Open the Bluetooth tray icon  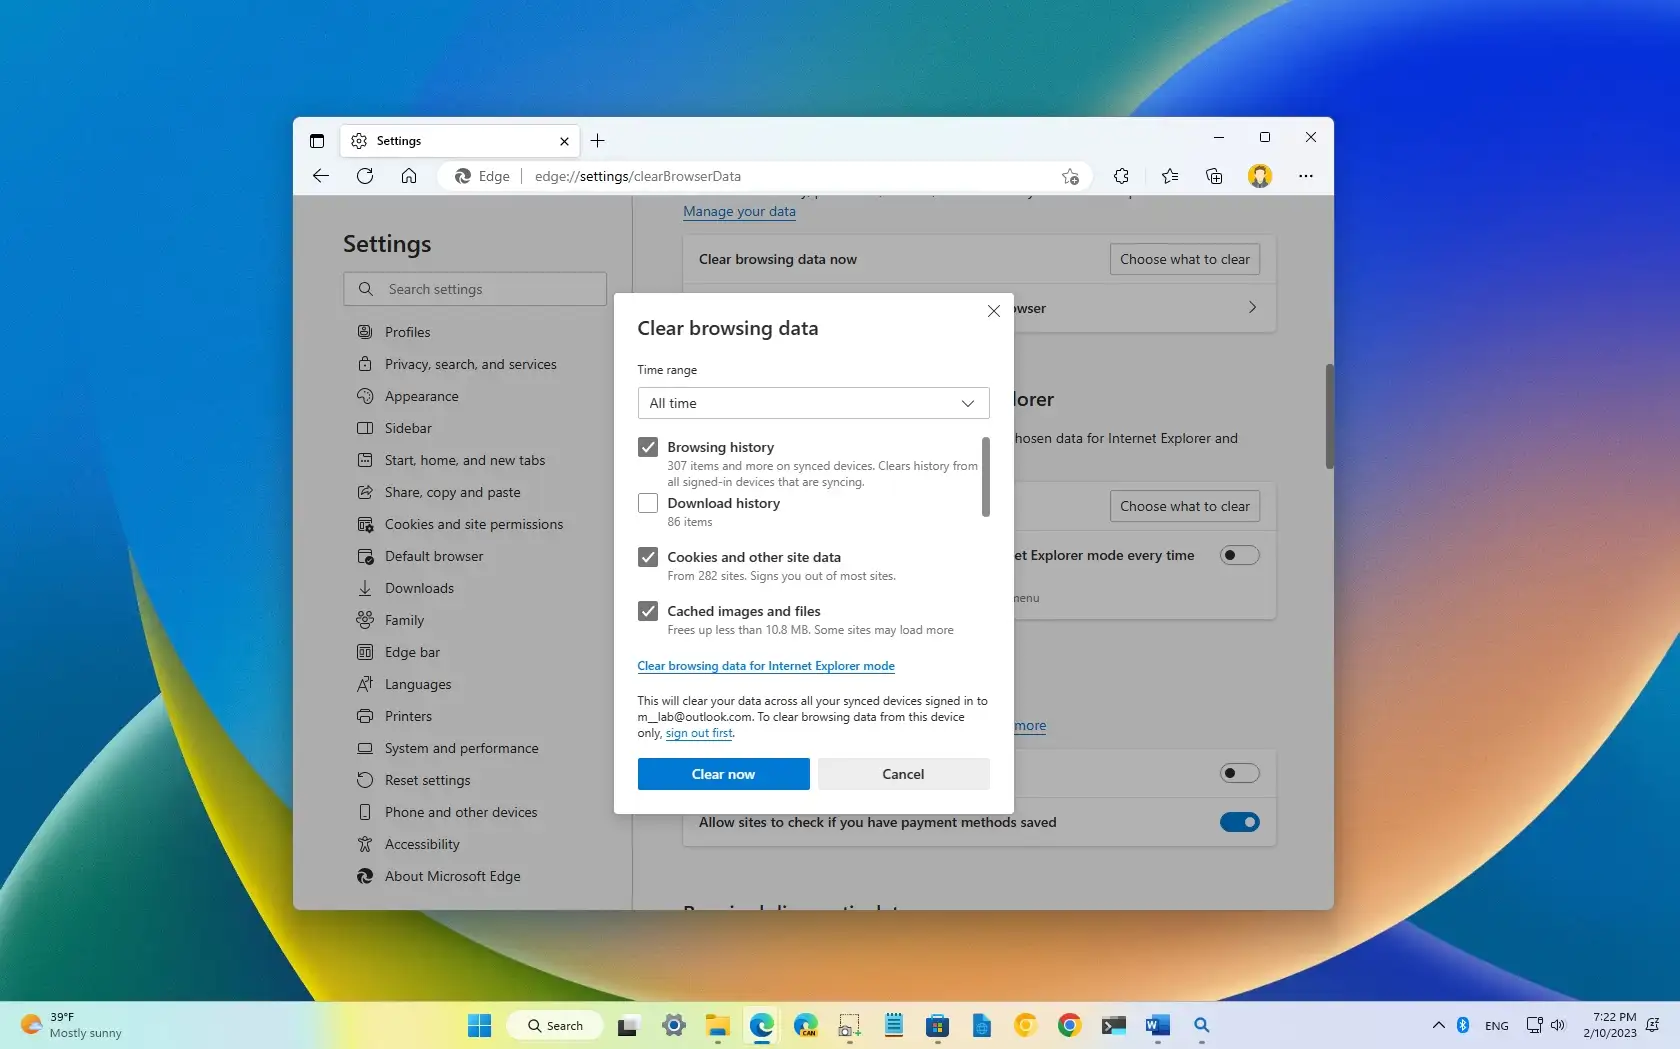pyautogui.click(x=1463, y=1025)
